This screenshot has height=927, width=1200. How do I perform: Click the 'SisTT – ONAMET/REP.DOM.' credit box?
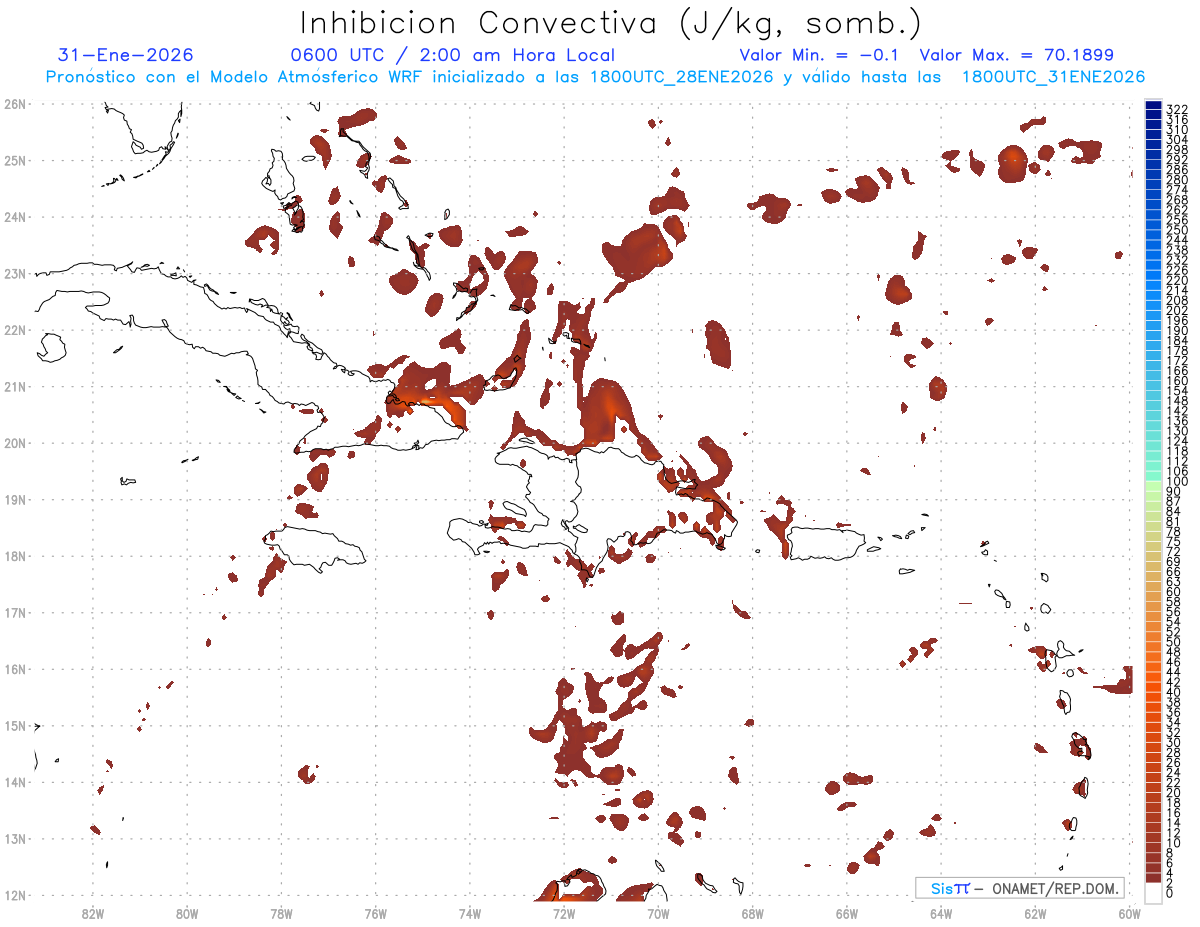1020,888
